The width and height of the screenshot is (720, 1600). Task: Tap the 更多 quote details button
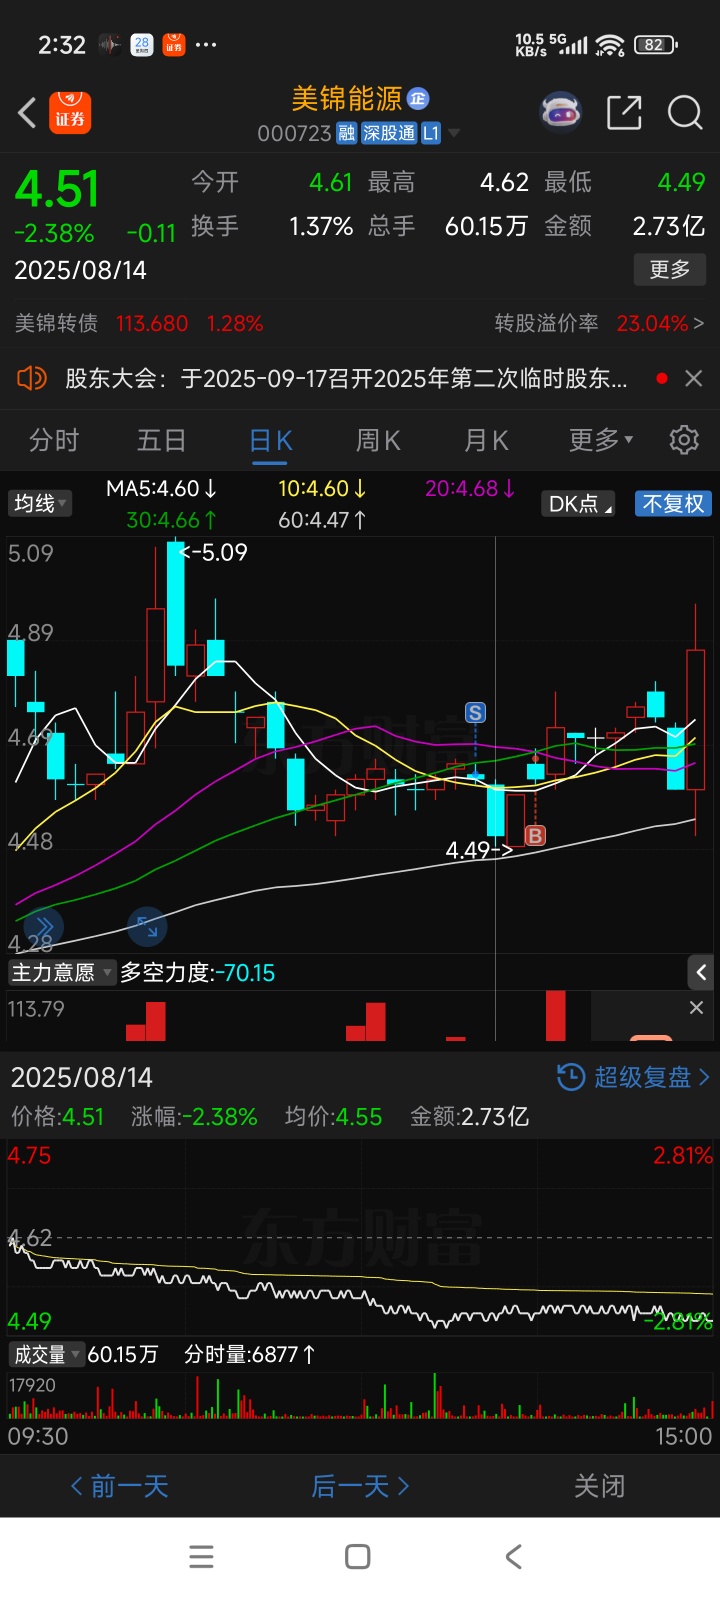670,269
